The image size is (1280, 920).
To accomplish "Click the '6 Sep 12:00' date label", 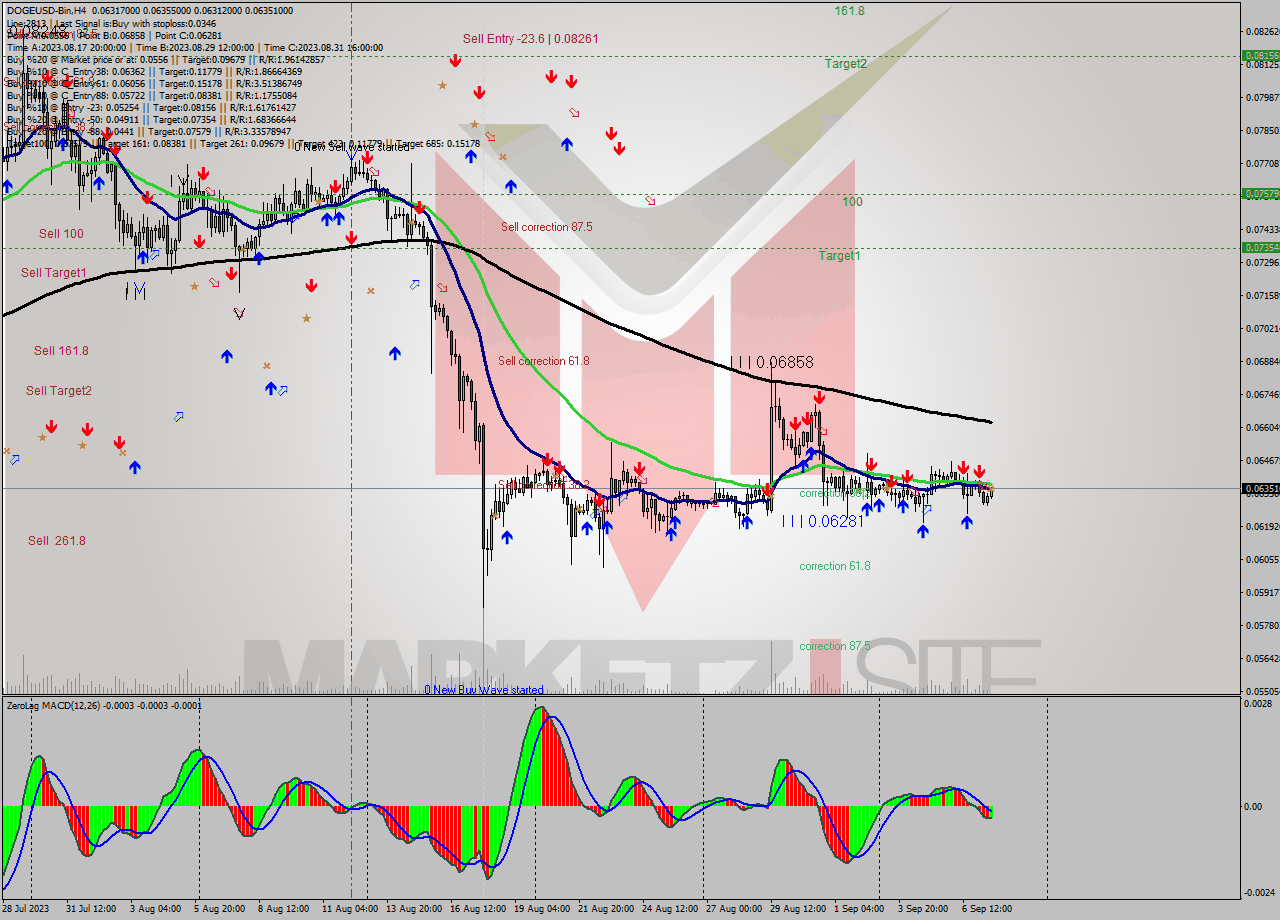I will [x=987, y=909].
